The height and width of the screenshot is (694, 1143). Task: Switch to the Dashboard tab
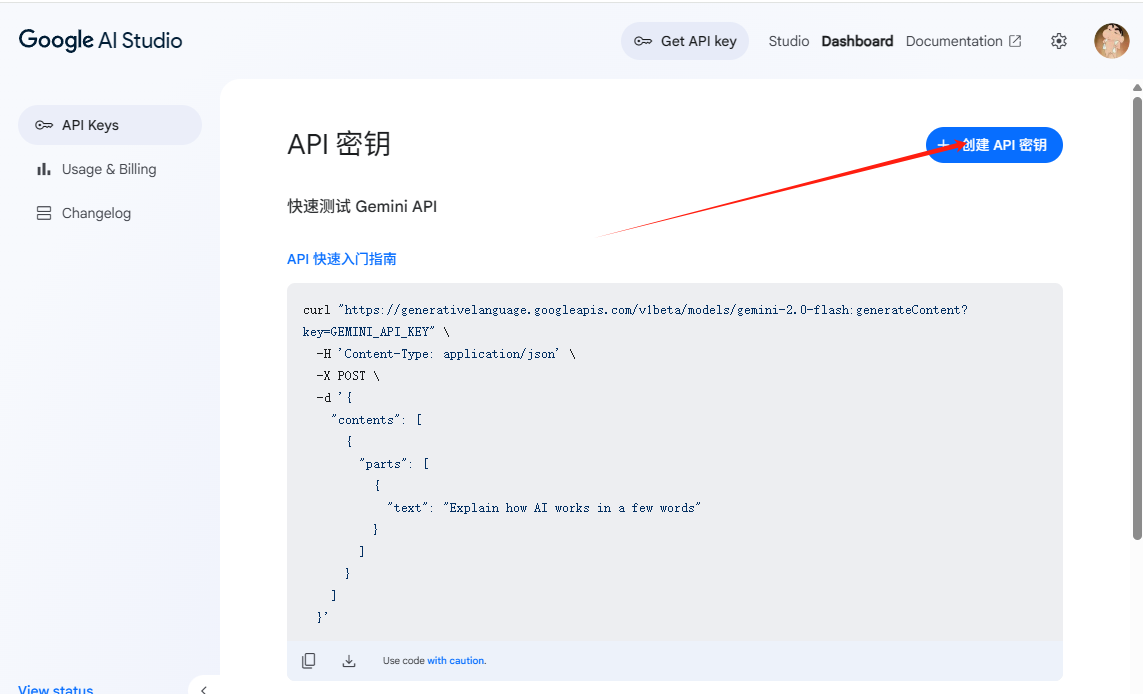[x=857, y=42]
